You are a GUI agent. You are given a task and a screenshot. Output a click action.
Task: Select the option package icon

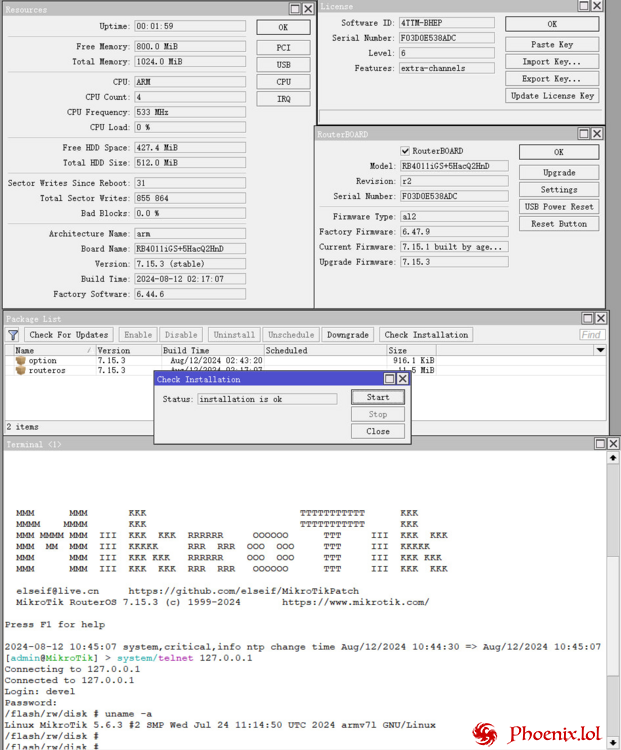pos(20,361)
